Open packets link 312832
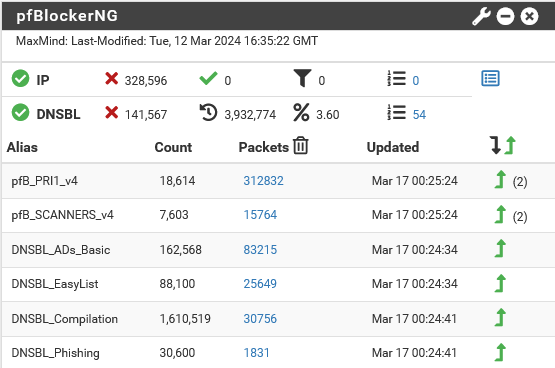The image size is (555, 368). pyautogui.click(x=263, y=181)
